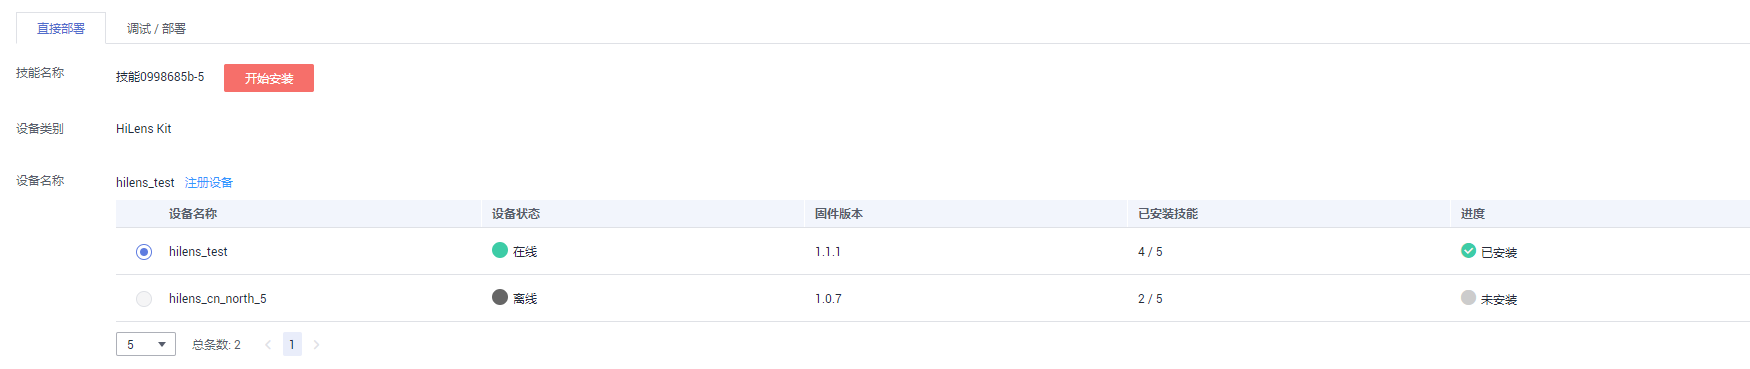
Task: Open the 注册设备 link
Action: click(x=209, y=182)
